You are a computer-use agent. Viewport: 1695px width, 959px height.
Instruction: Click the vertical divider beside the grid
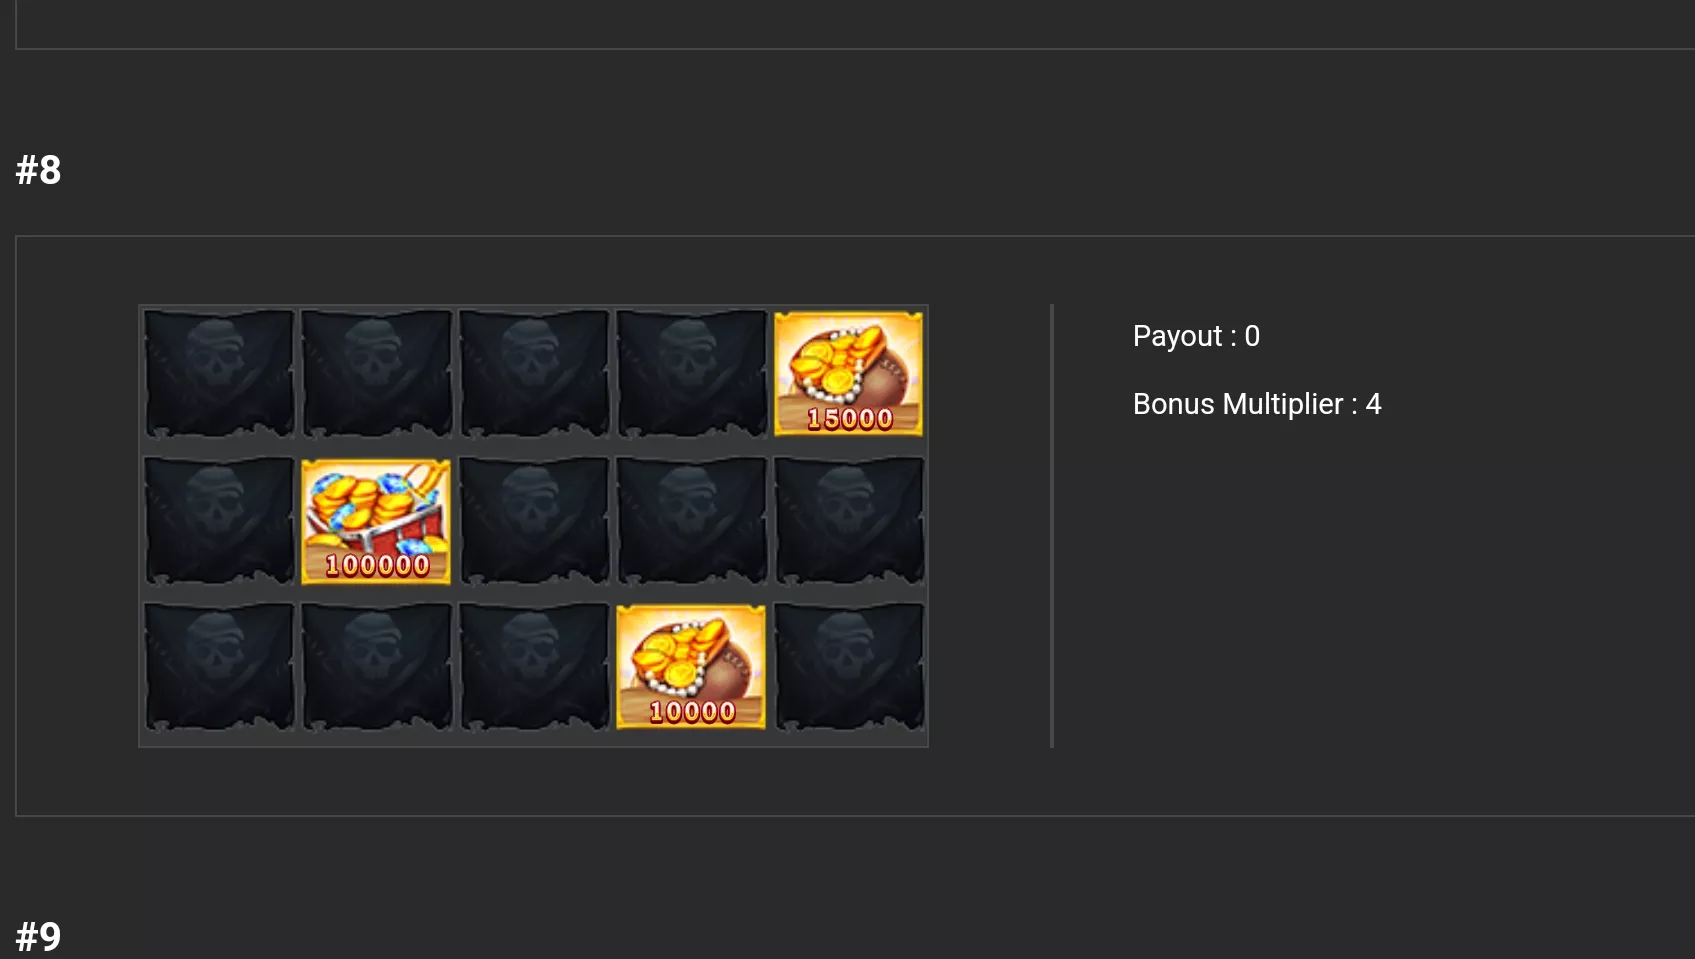click(1052, 526)
